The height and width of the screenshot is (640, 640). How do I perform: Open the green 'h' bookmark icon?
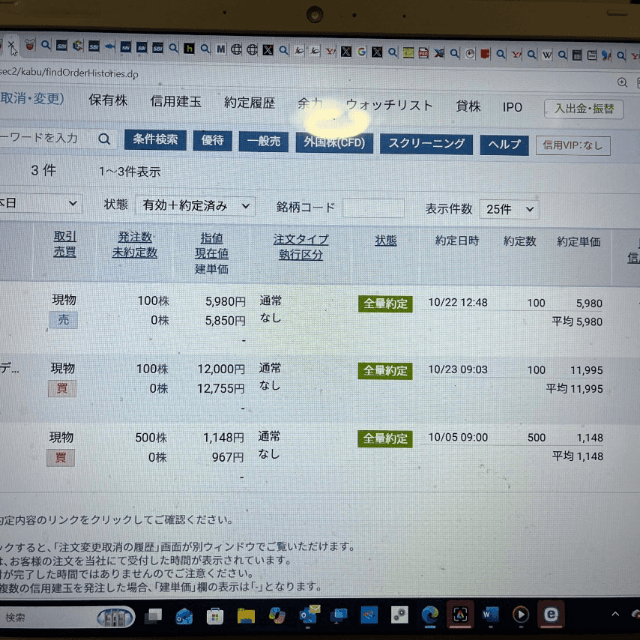(189, 49)
